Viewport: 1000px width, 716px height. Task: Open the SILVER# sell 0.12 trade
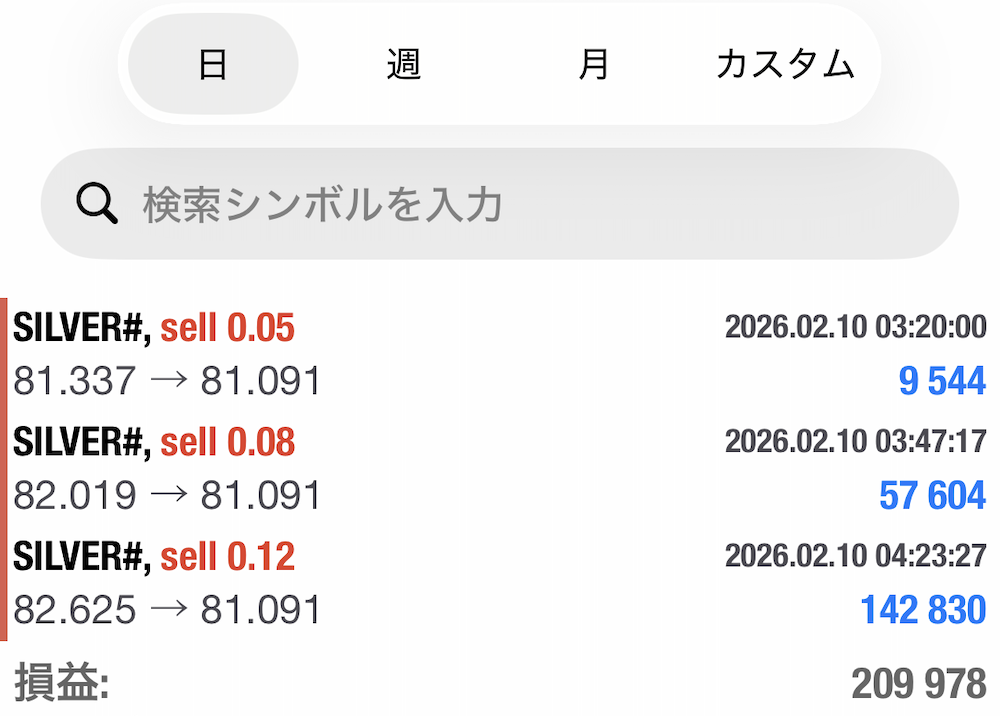[x=154, y=555]
